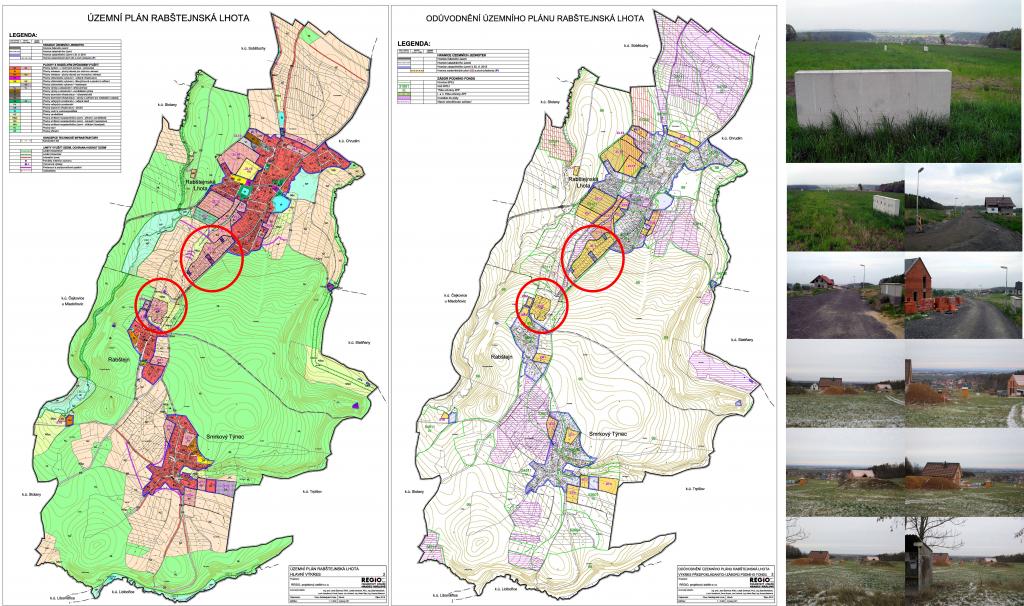Screen dimensions: 1024x606
Task: Click the large red circle on the left map
Action: click(x=212, y=257)
